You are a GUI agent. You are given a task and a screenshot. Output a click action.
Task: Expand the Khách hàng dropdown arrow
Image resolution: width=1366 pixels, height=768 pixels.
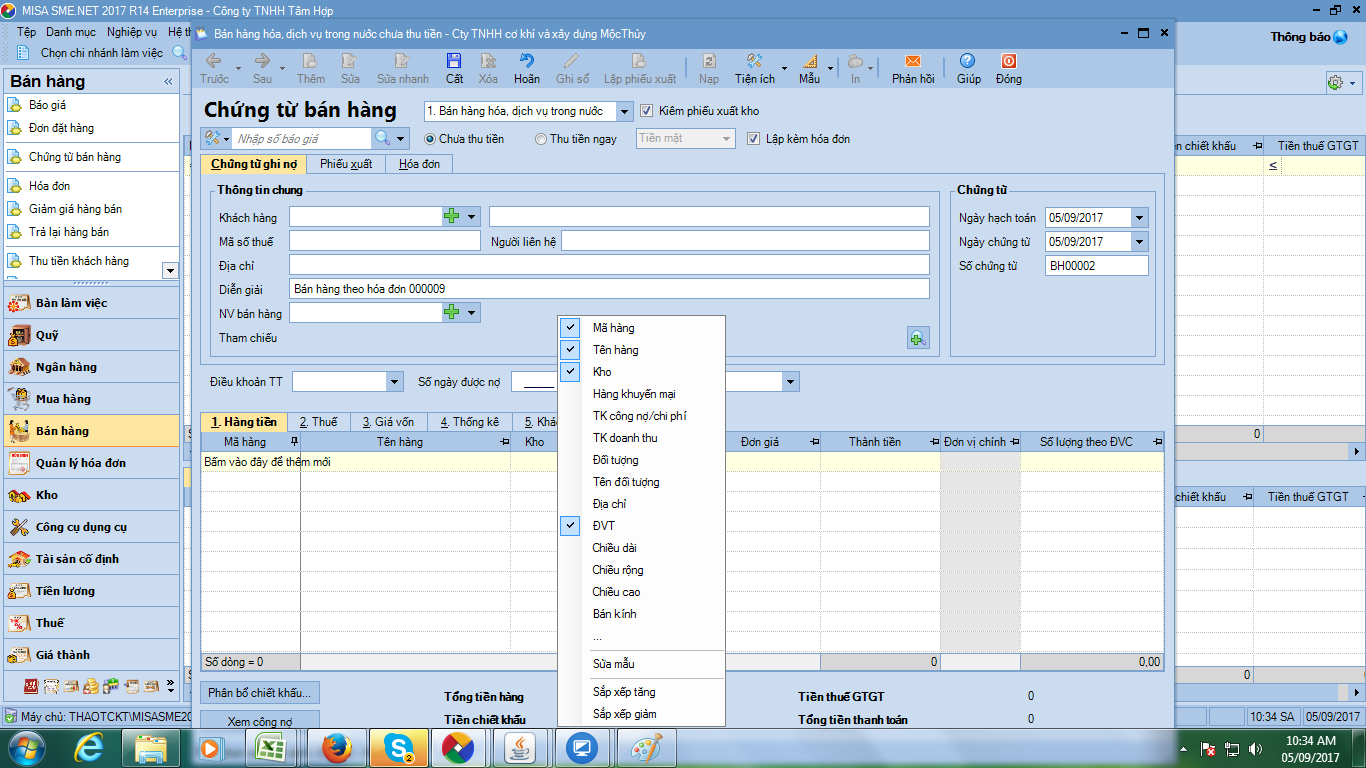point(471,217)
